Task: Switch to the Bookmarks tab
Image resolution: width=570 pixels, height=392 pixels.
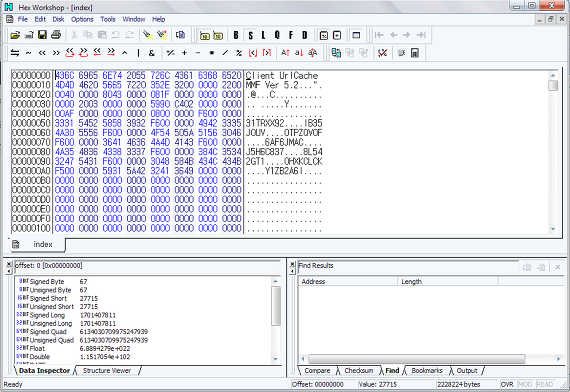Action: (x=427, y=371)
